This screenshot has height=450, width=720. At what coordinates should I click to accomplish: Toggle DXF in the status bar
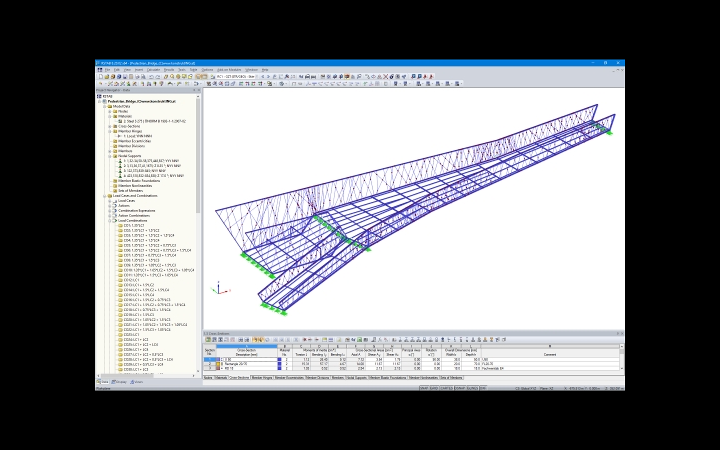(x=483, y=388)
